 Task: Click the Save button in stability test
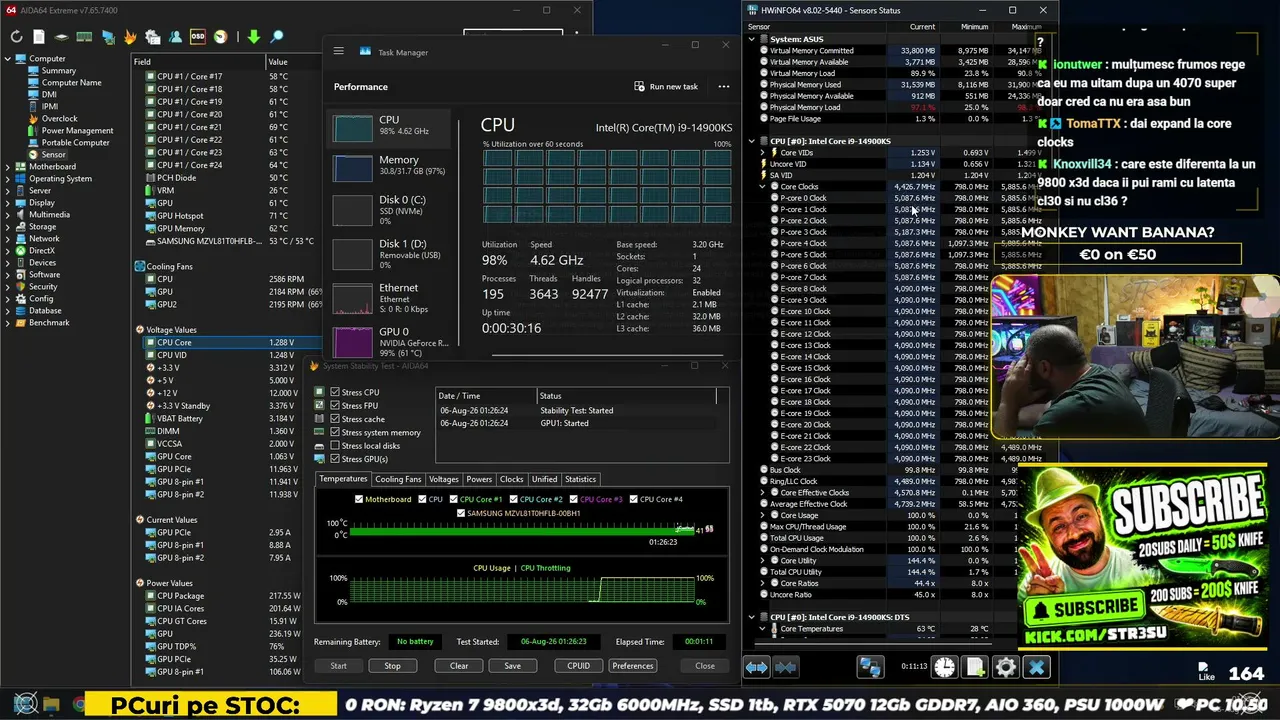512,666
